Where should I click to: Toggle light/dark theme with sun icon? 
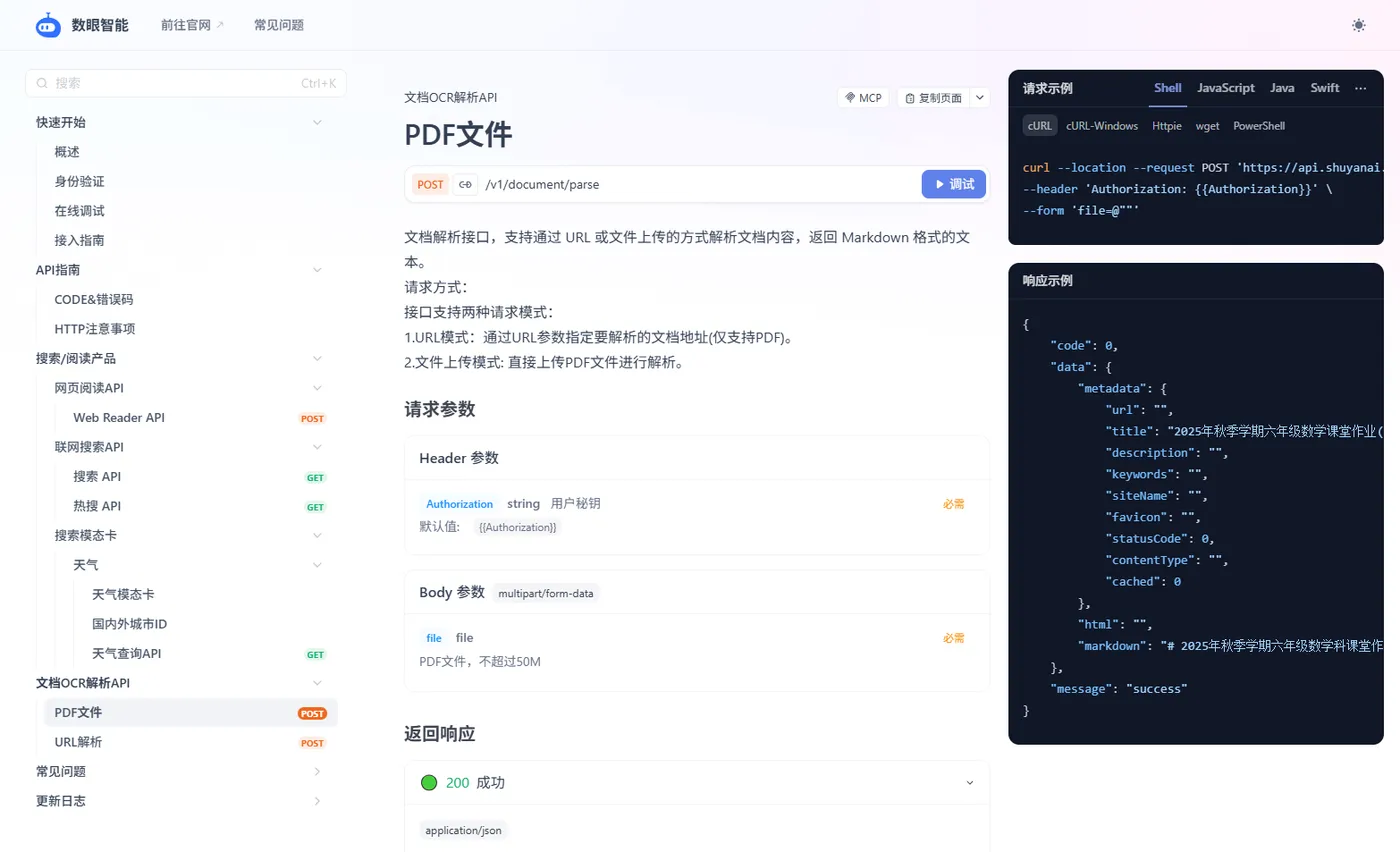(1358, 25)
